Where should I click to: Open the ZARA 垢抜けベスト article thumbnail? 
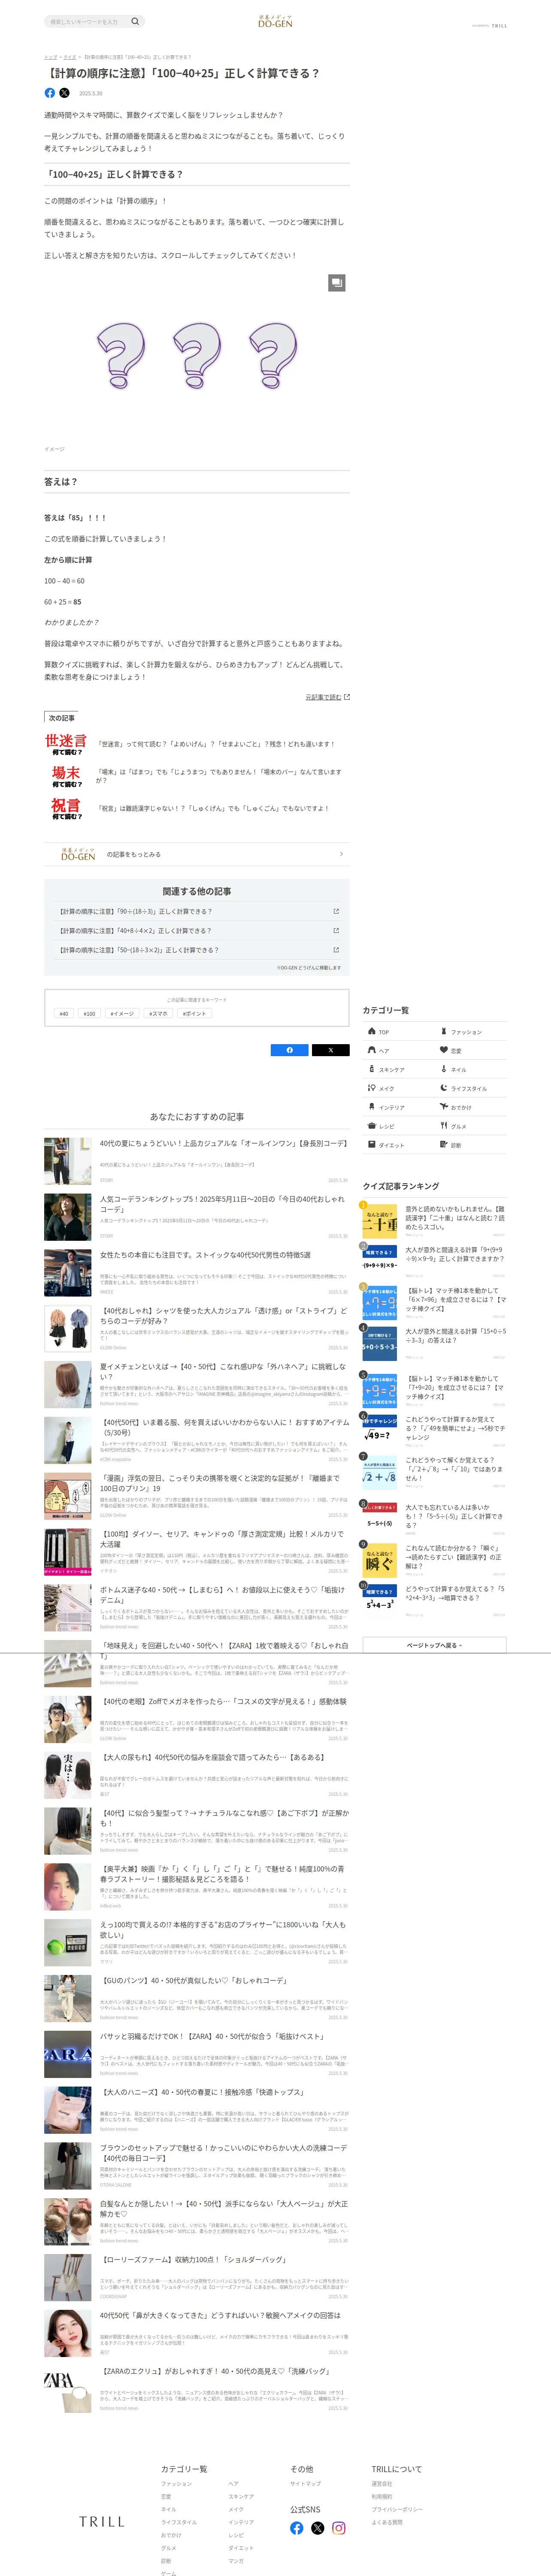(x=68, y=2054)
